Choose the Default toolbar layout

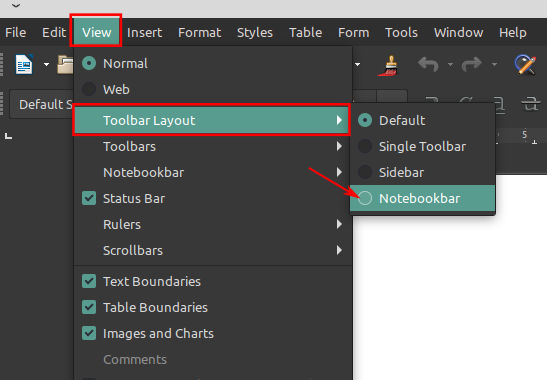click(x=422, y=120)
